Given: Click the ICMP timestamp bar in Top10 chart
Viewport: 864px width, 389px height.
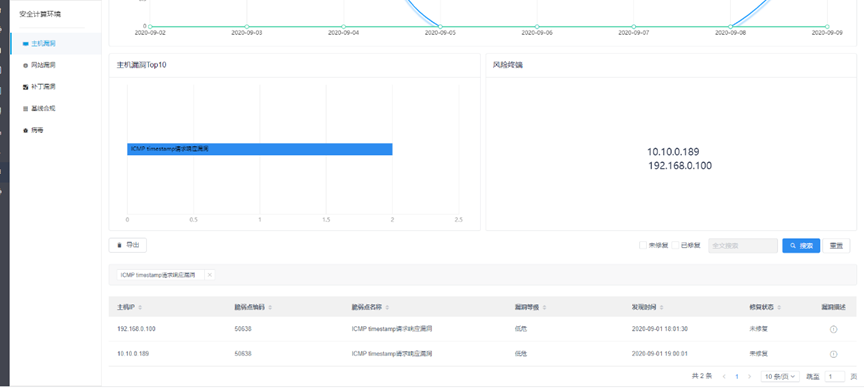Looking at the screenshot, I should [x=260, y=149].
